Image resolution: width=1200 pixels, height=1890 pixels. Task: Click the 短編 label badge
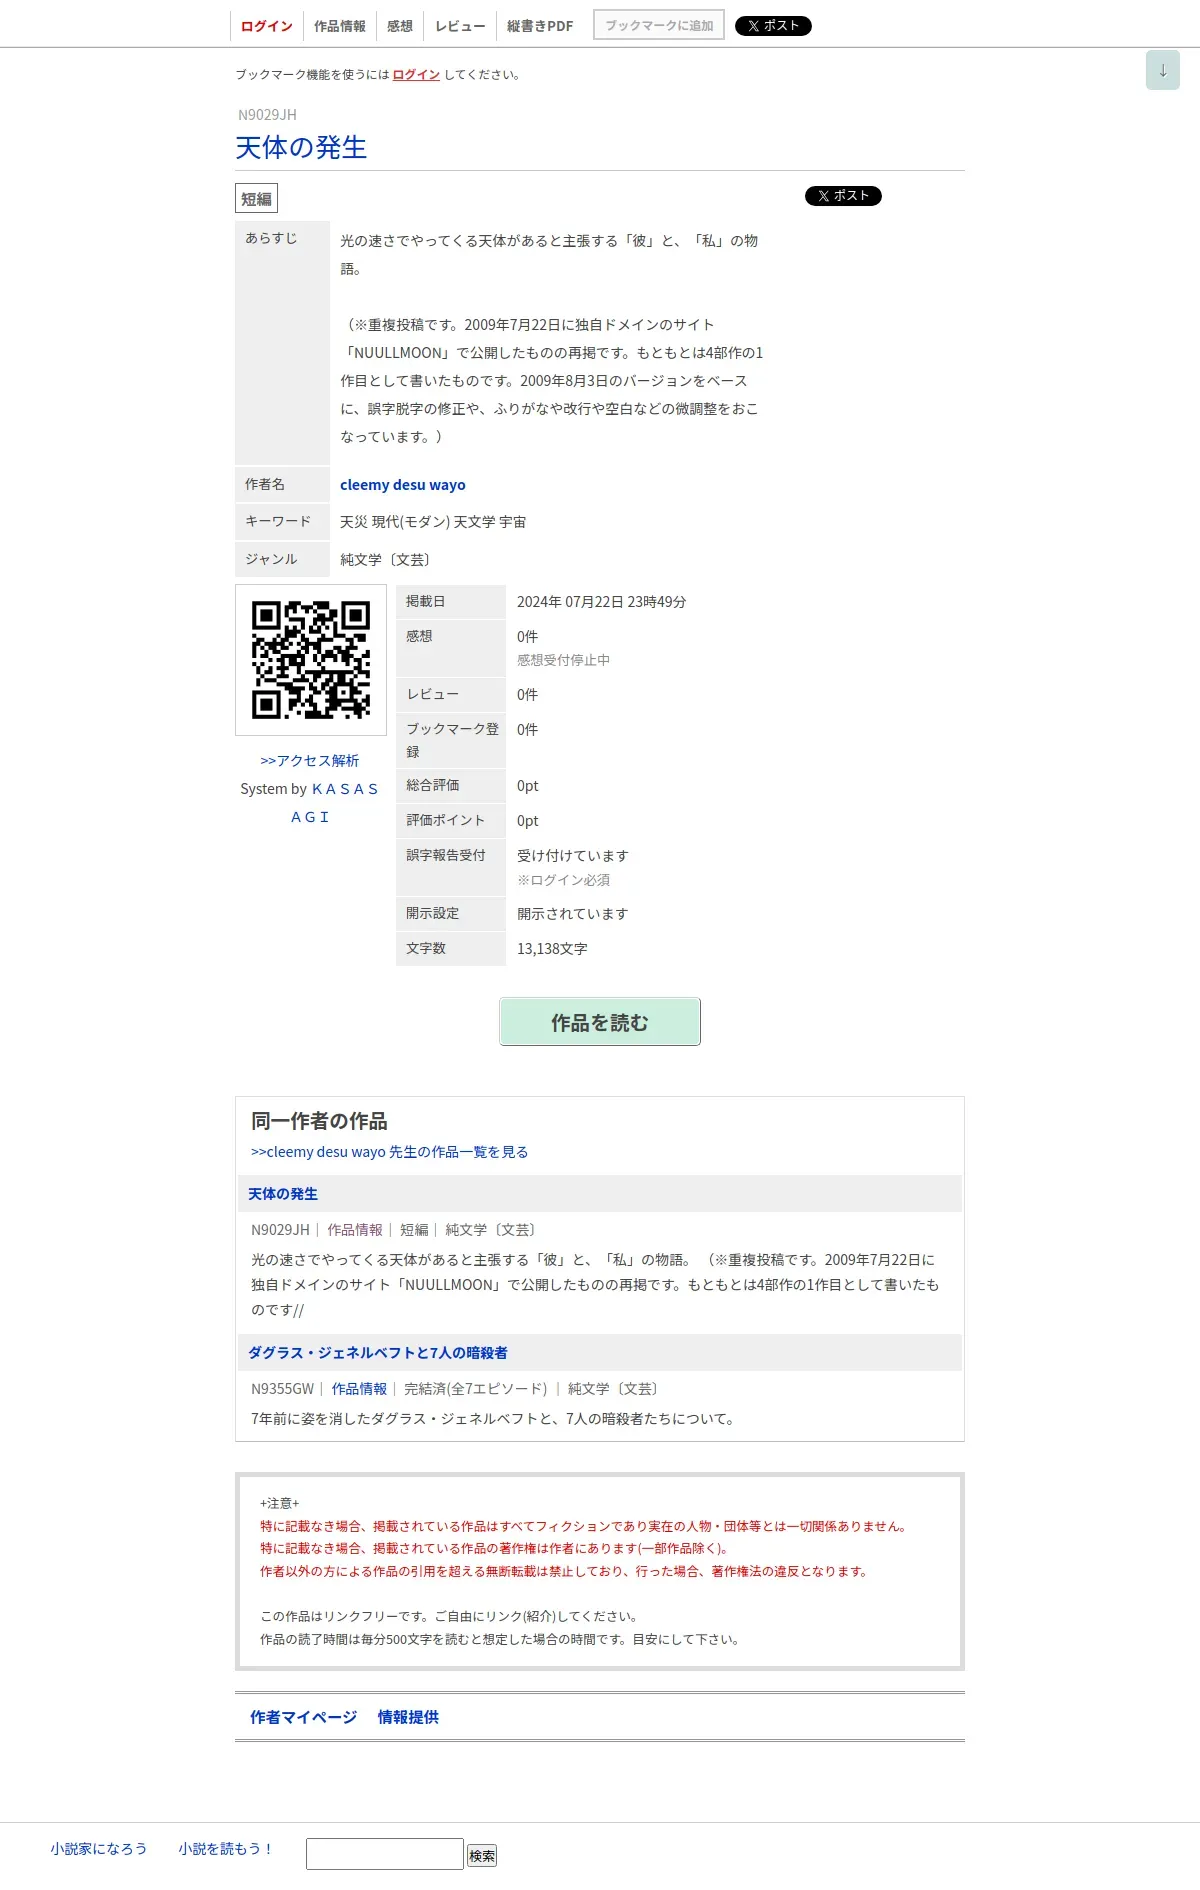click(256, 198)
